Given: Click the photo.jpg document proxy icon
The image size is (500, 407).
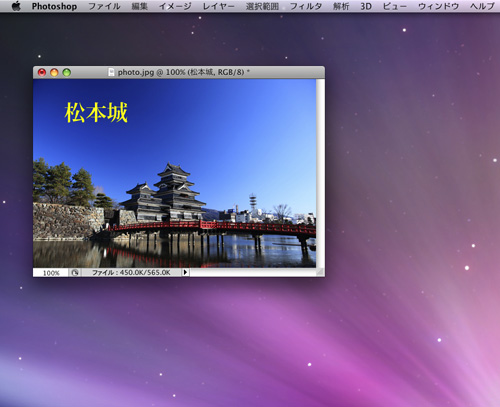Looking at the screenshot, I should (111, 72).
